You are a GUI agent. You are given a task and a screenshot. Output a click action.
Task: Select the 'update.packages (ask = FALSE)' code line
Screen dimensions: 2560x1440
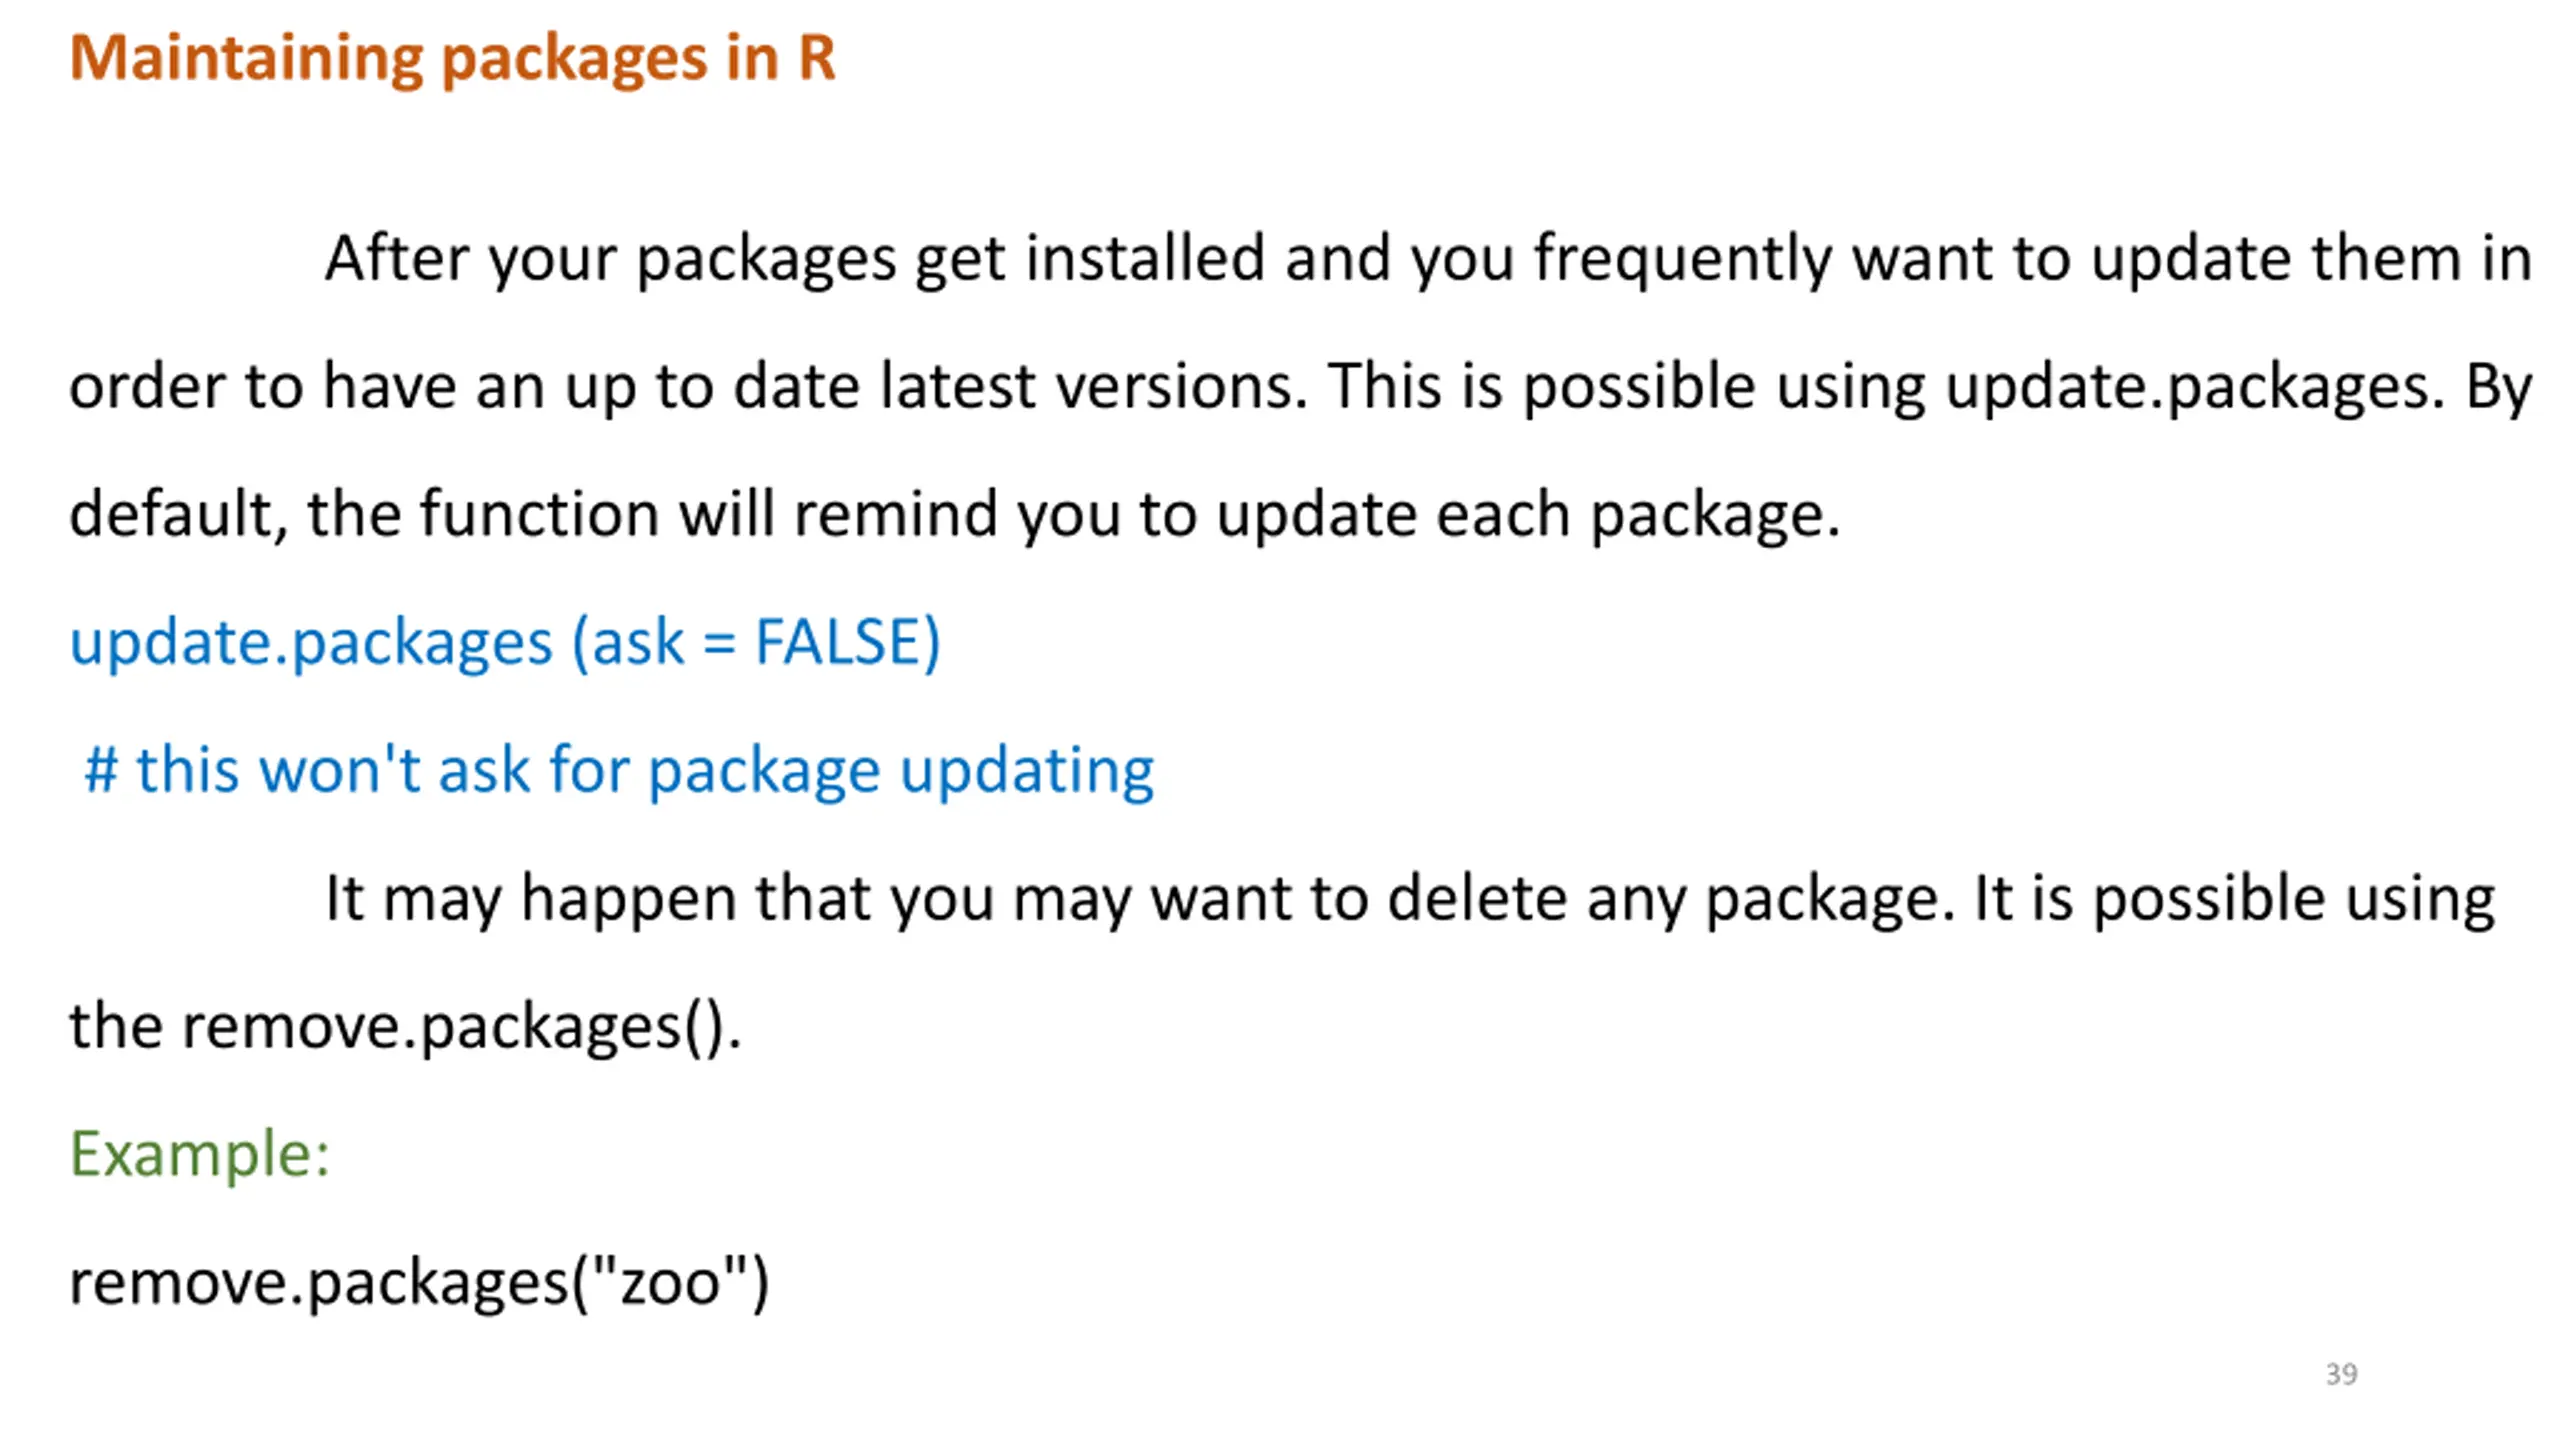pyautogui.click(x=505, y=642)
